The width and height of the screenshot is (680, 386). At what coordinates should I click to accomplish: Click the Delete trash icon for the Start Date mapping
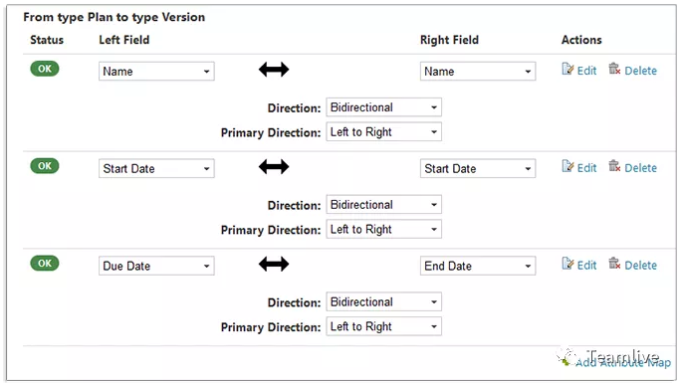tap(615, 166)
